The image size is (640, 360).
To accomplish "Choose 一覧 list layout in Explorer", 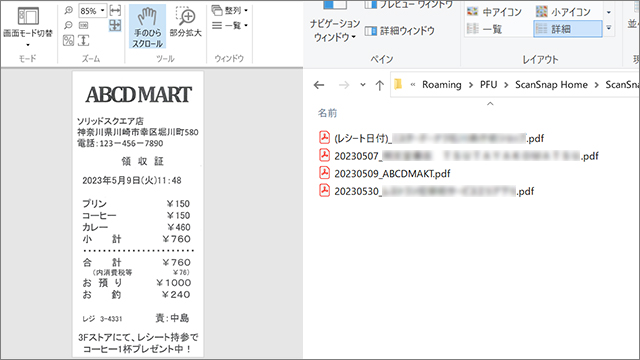I will point(485,29).
